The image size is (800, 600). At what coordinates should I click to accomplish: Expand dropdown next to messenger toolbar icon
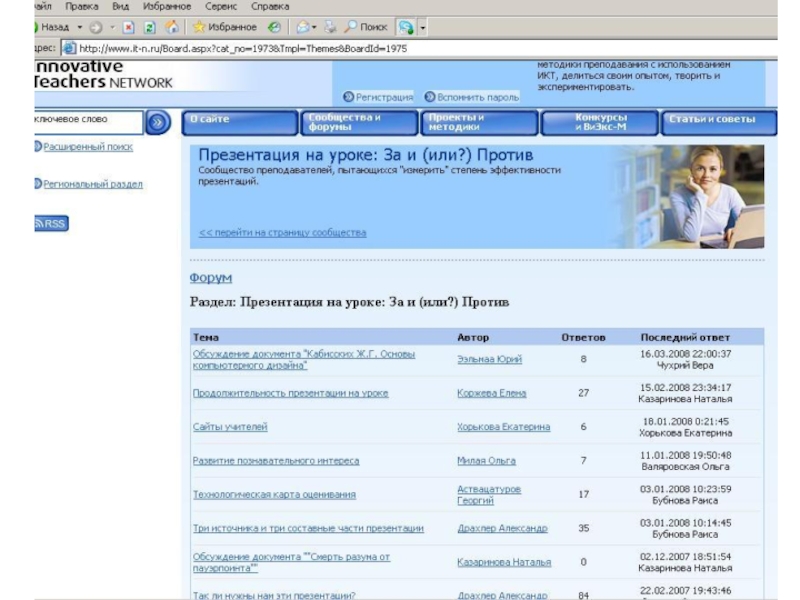click(x=423, y=27)
